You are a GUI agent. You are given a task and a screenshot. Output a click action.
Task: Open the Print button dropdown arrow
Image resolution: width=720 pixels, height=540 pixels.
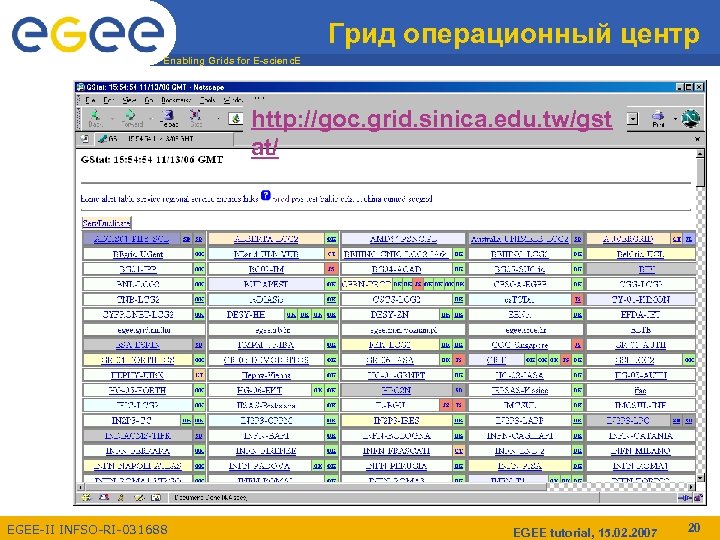pos(675,119)
